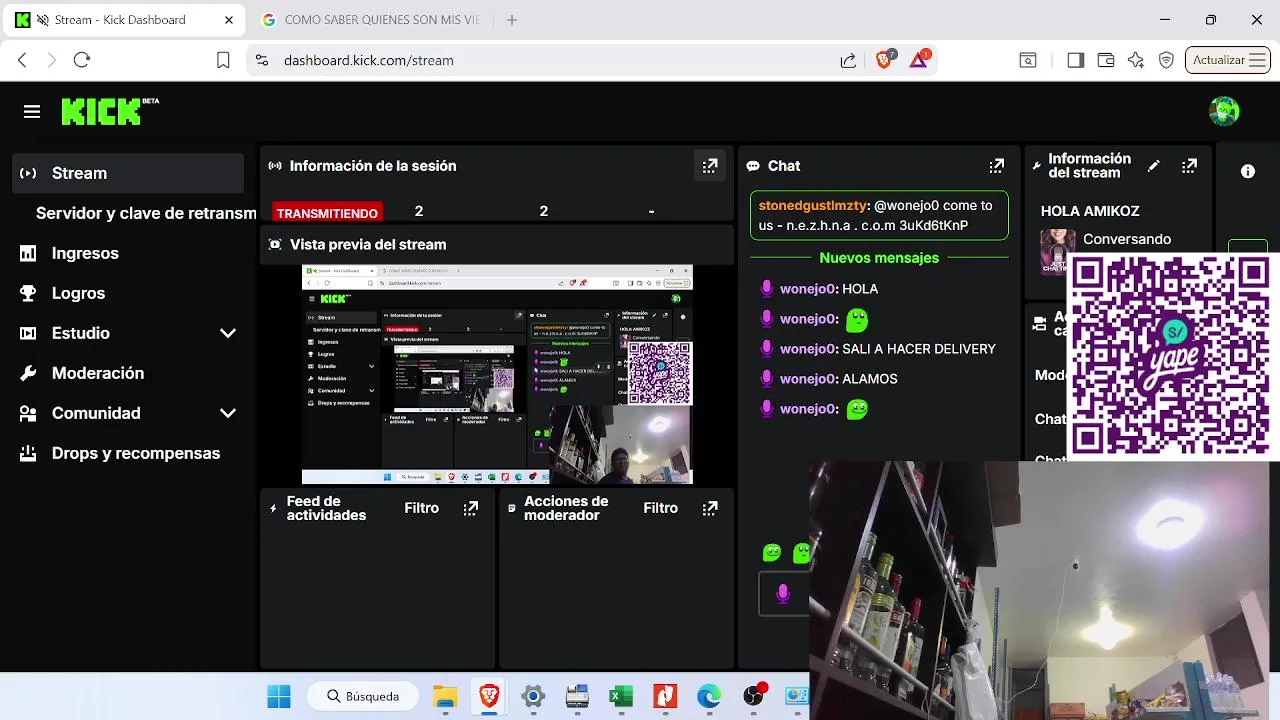
Task: Click the Actualizar update button
Action: point(1229,60)
